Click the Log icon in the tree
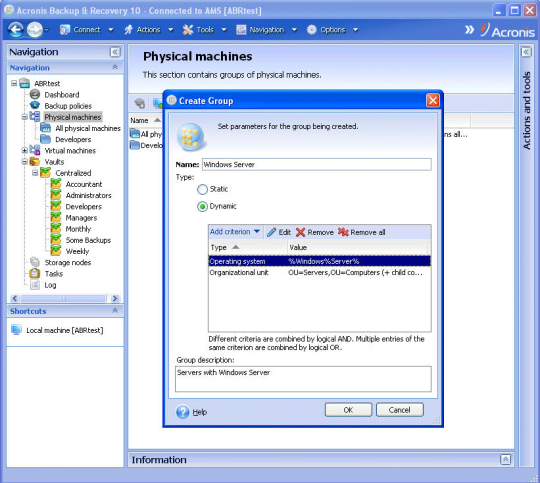This screenshot has width=540, height=483. (x=35, y=285)
